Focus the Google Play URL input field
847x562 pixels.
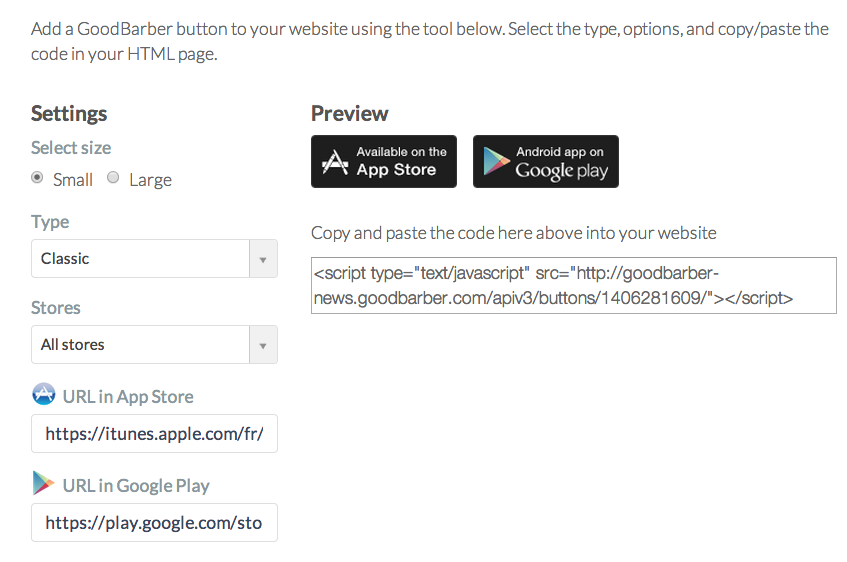point(154,522)
